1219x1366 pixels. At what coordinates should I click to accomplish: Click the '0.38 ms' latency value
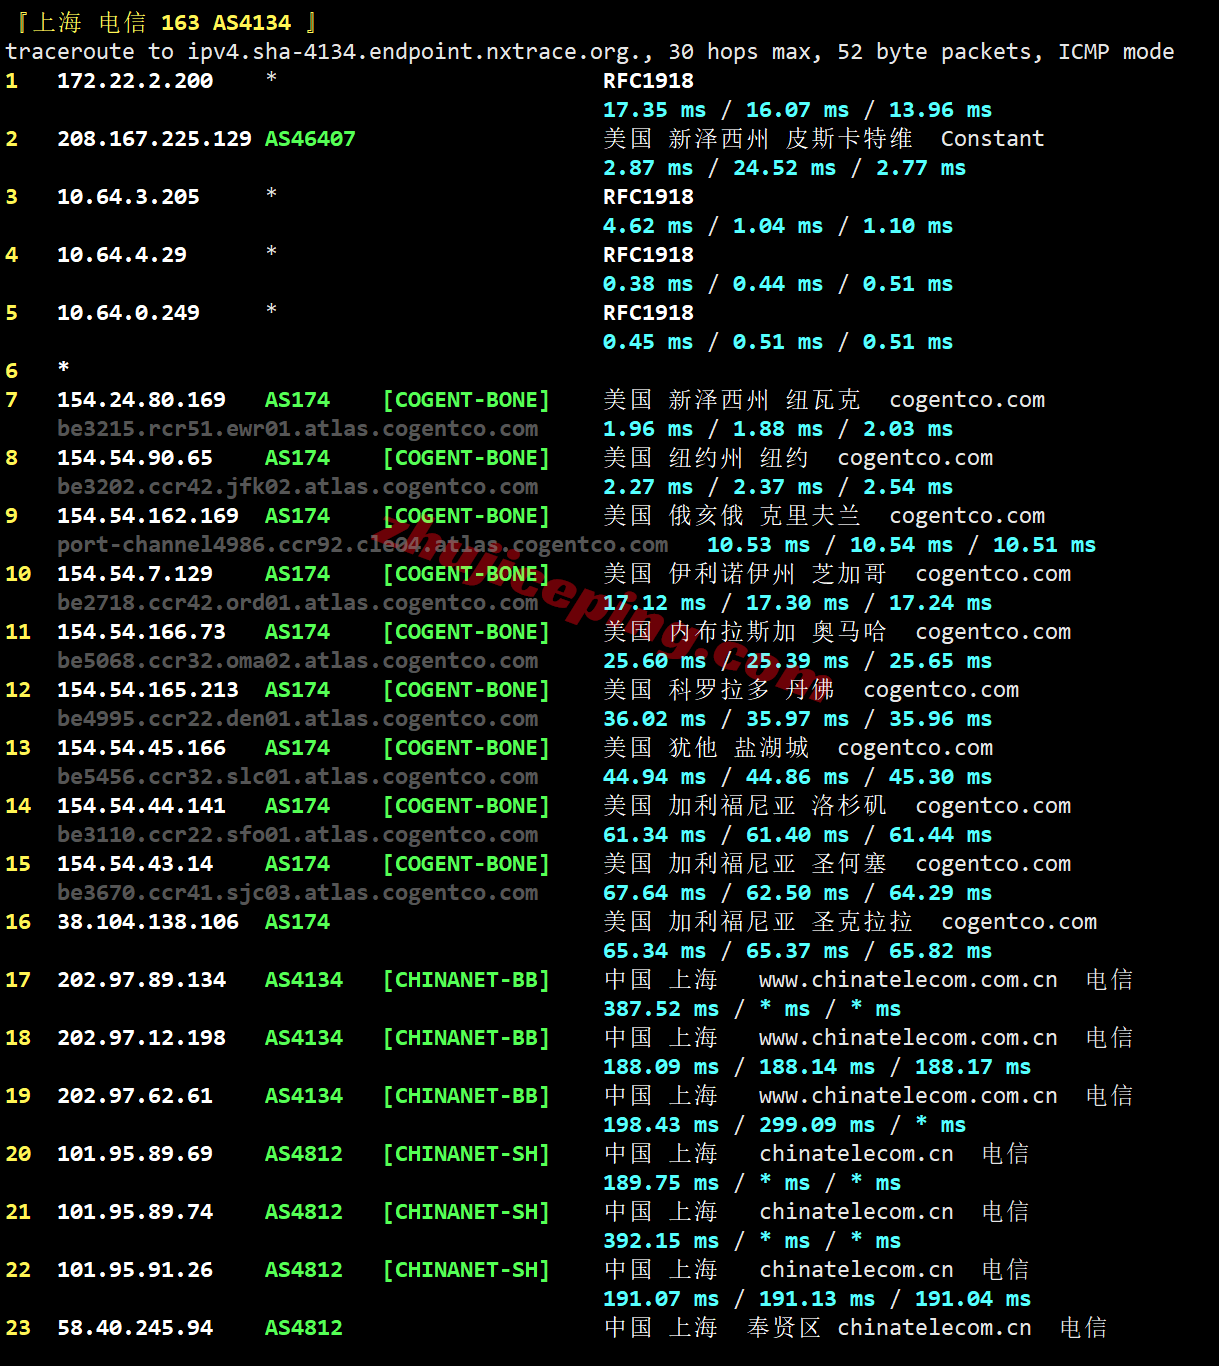tap(648, 284)
